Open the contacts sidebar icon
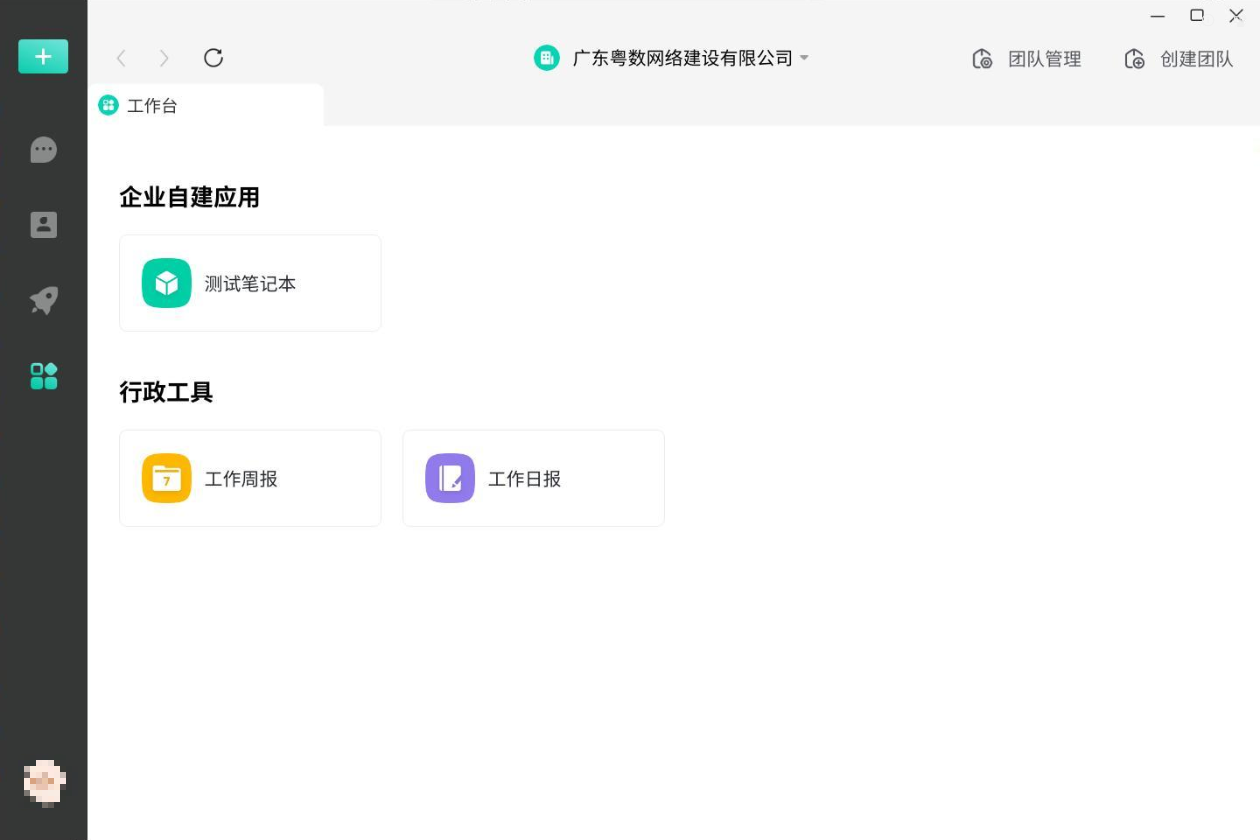The image size is (1260, 840). point(43,225)
